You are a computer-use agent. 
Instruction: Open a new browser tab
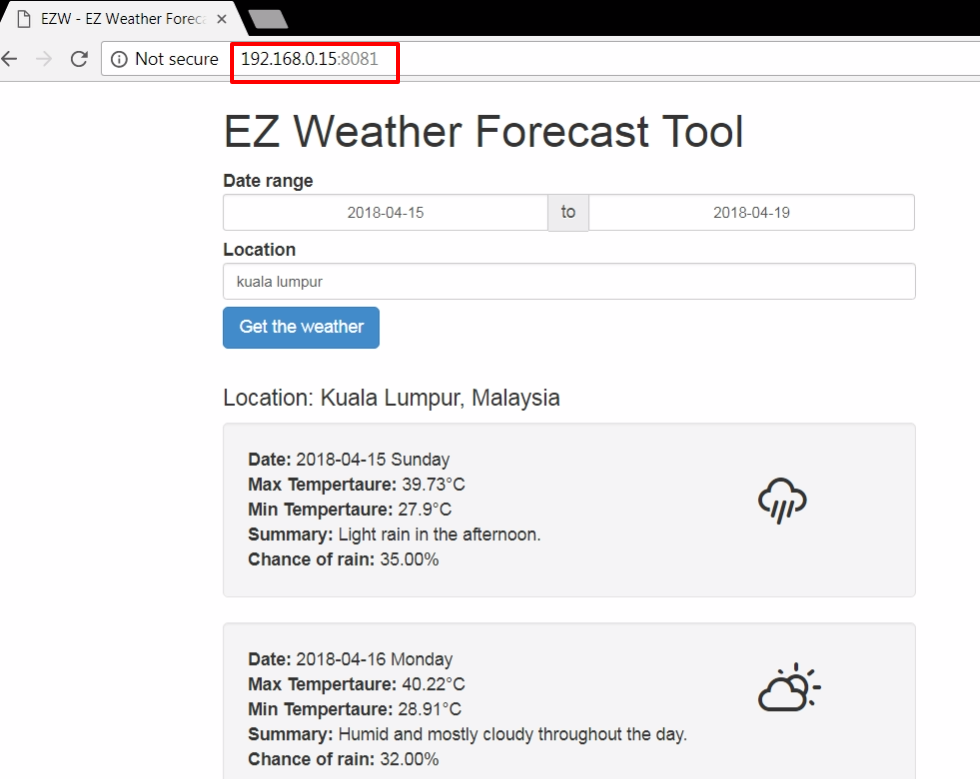pyautogui.click(x=267, y=19)
